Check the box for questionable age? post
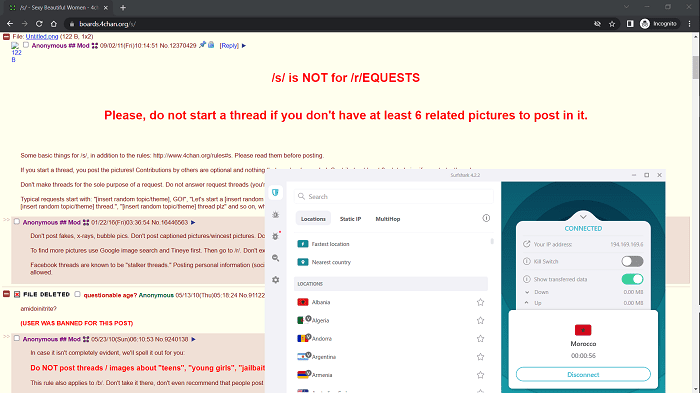 coord(77,294)
